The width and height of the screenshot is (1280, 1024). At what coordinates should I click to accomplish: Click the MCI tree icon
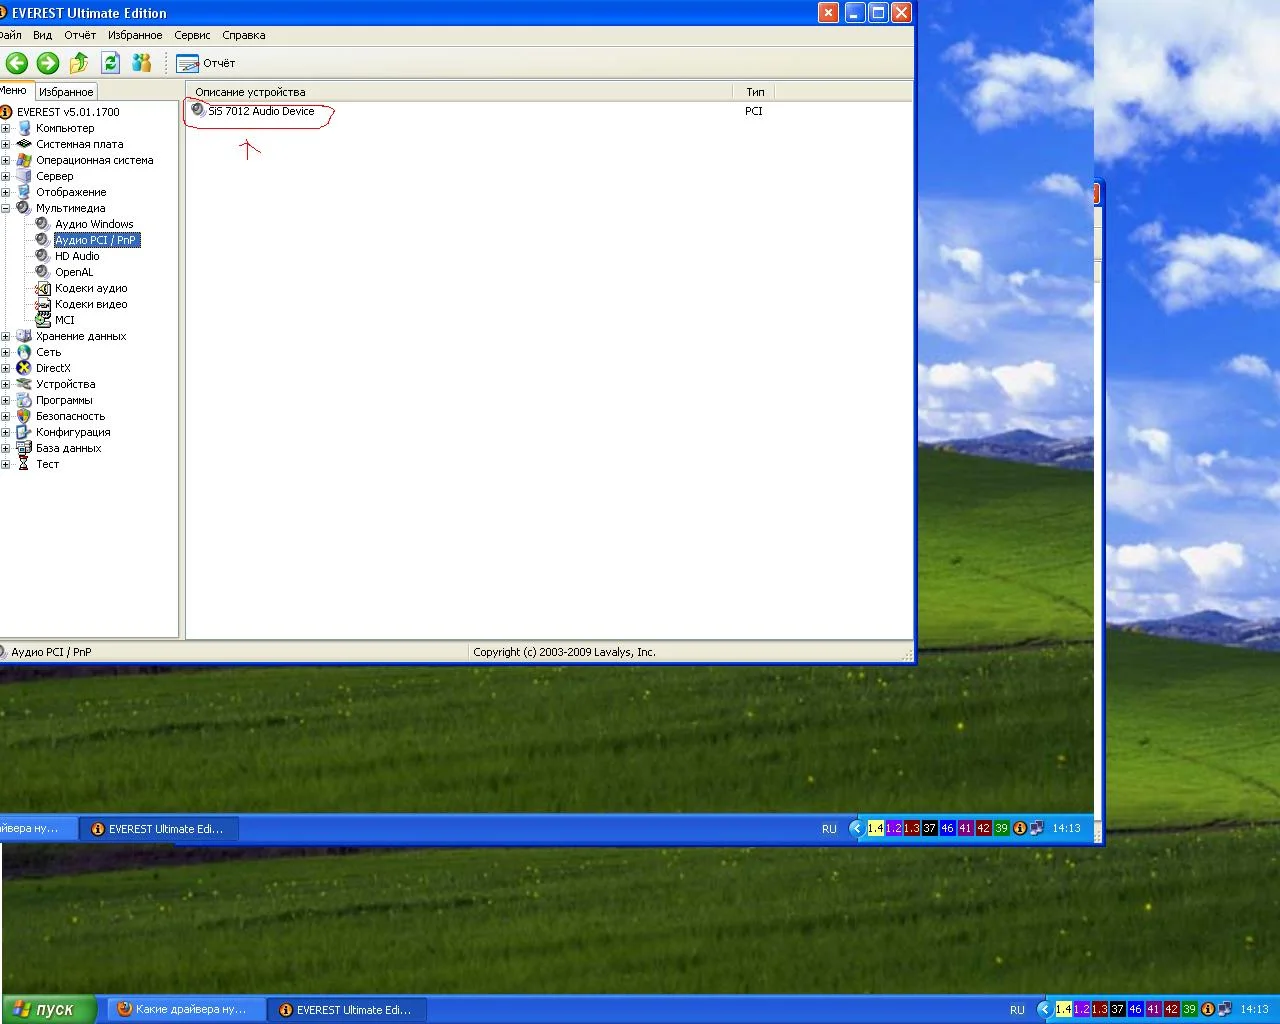(43, 320)
